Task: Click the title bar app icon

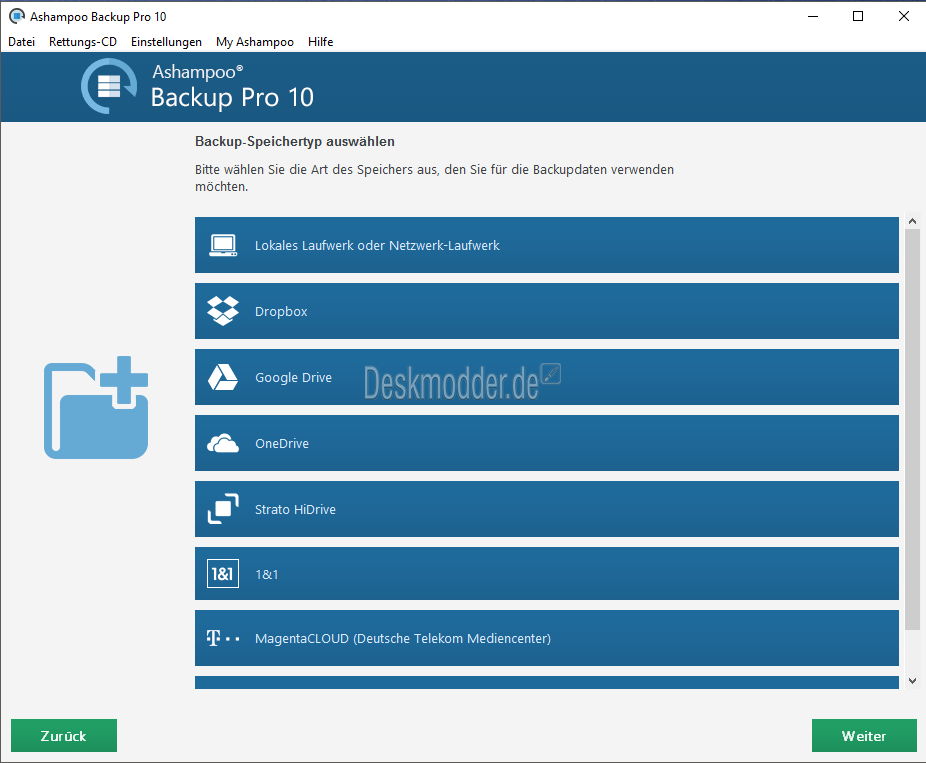Action: tap(17, 16)
